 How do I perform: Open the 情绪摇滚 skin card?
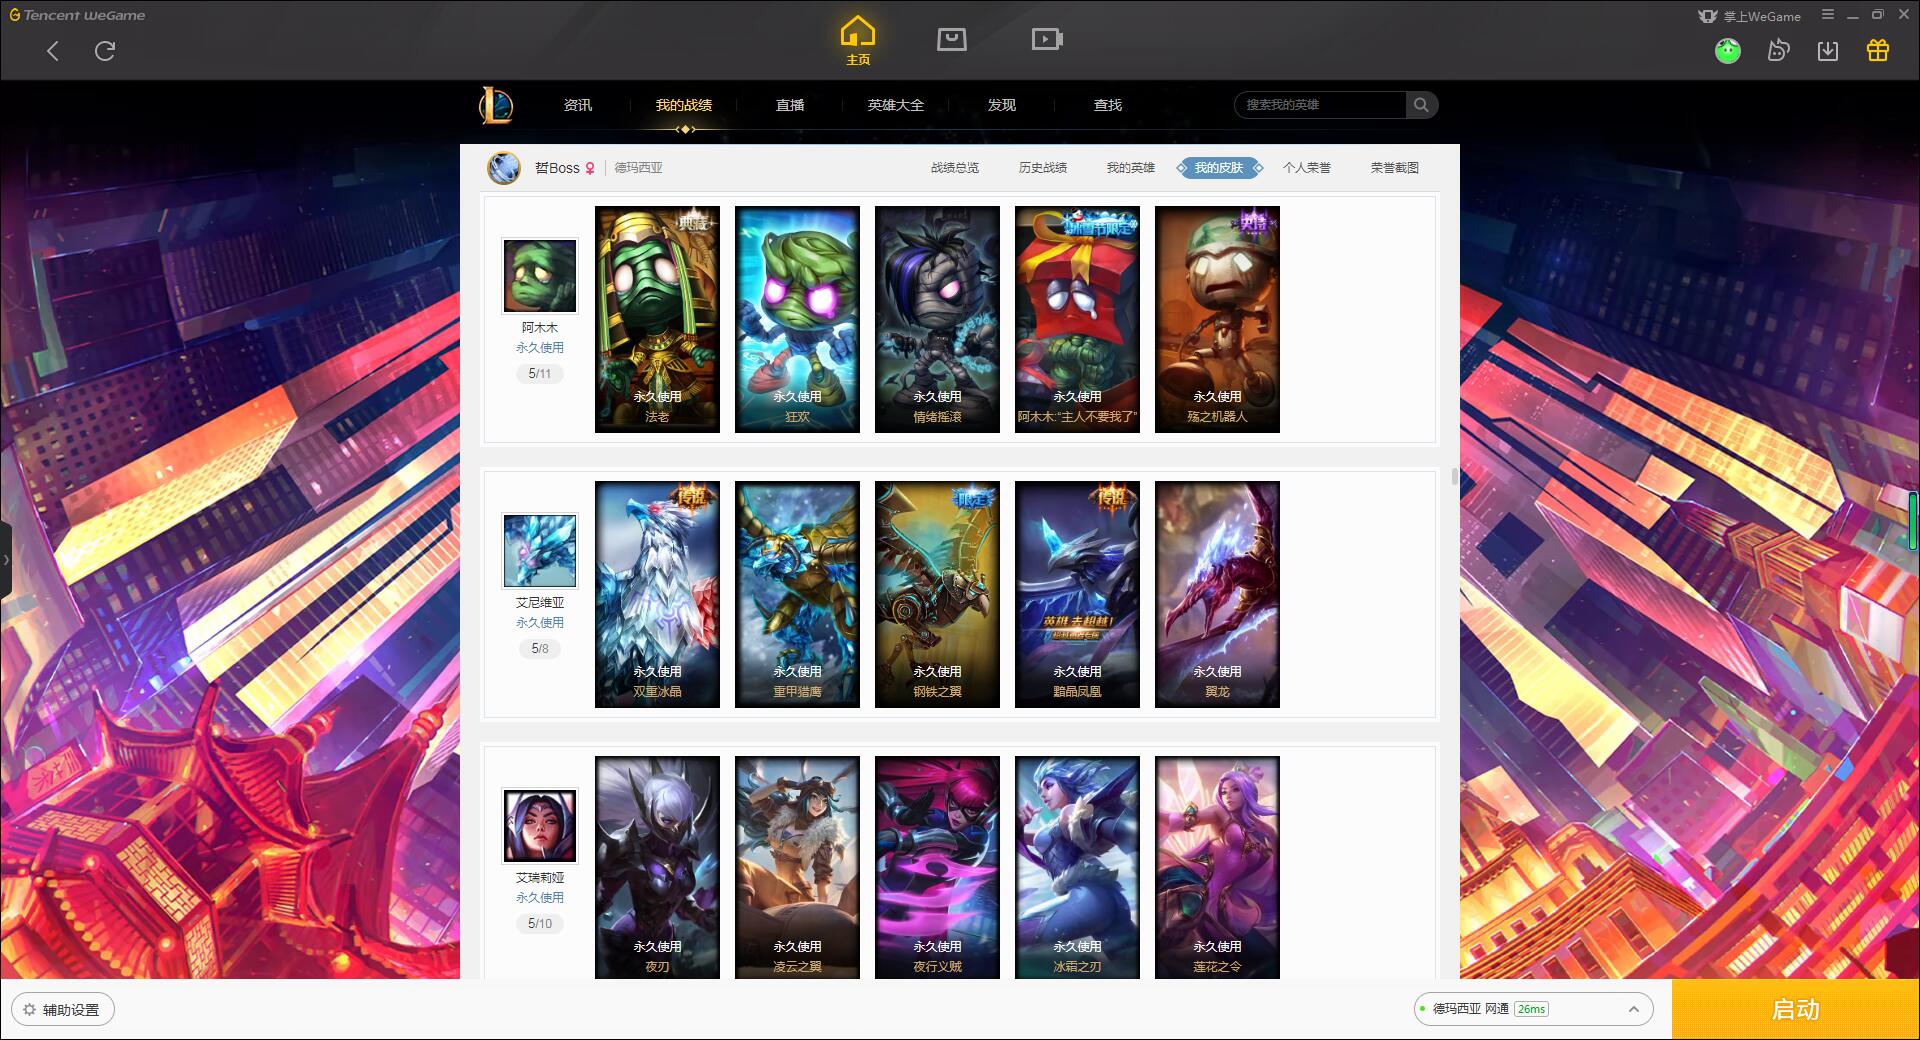click(x=937, y=319)
